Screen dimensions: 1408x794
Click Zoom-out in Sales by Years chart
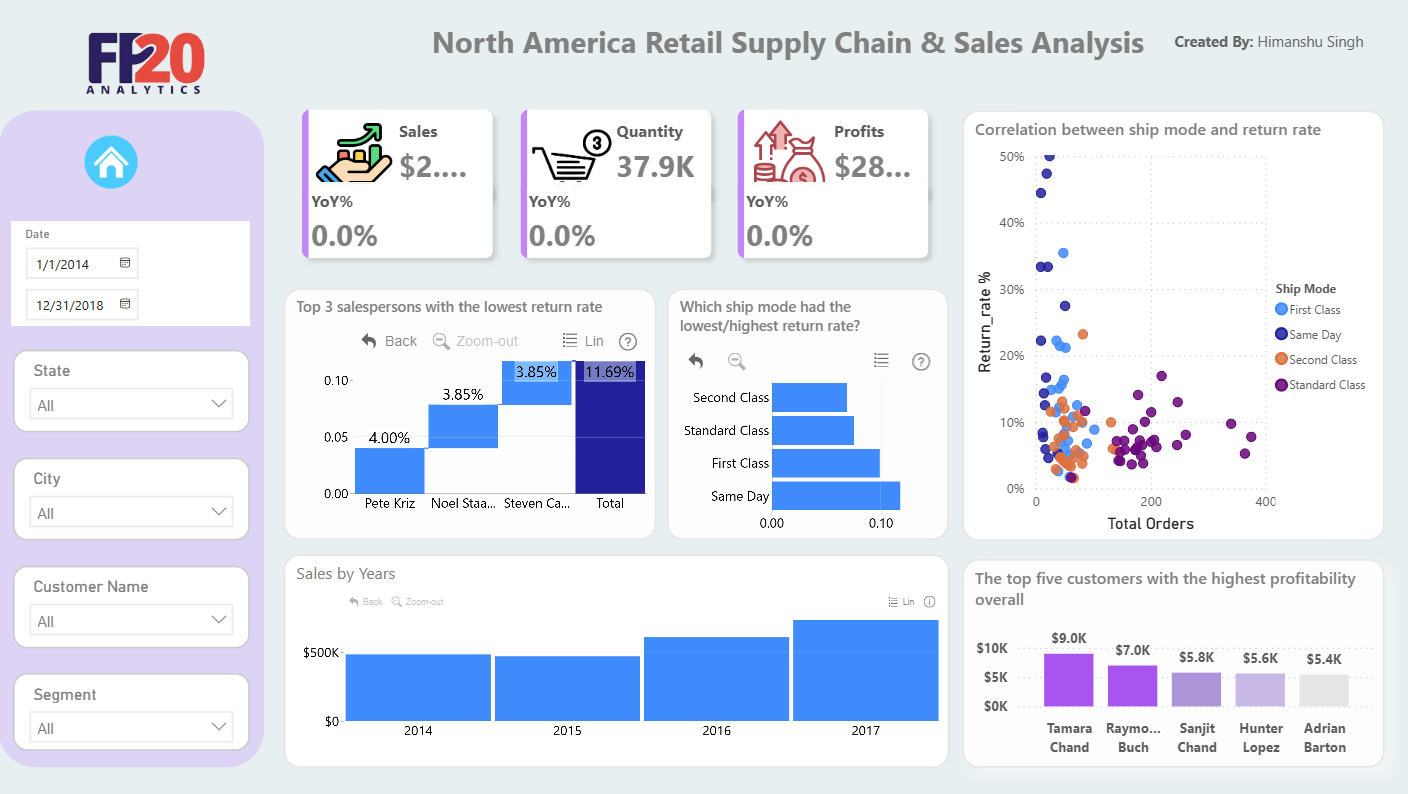[x=417, y=602]
